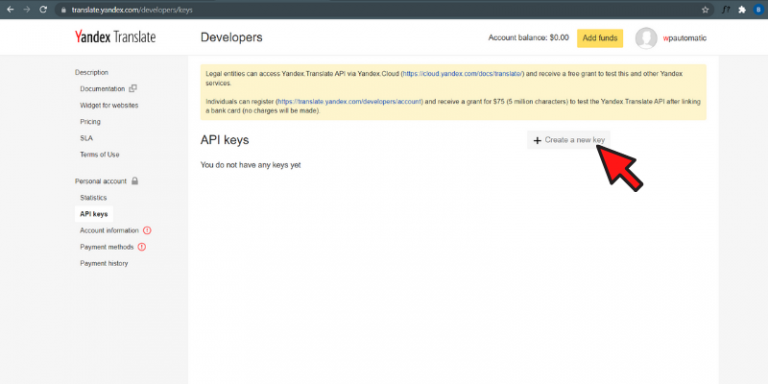
Task: Click "You do not have any keys yet" text
Action: tap(250, 166)
